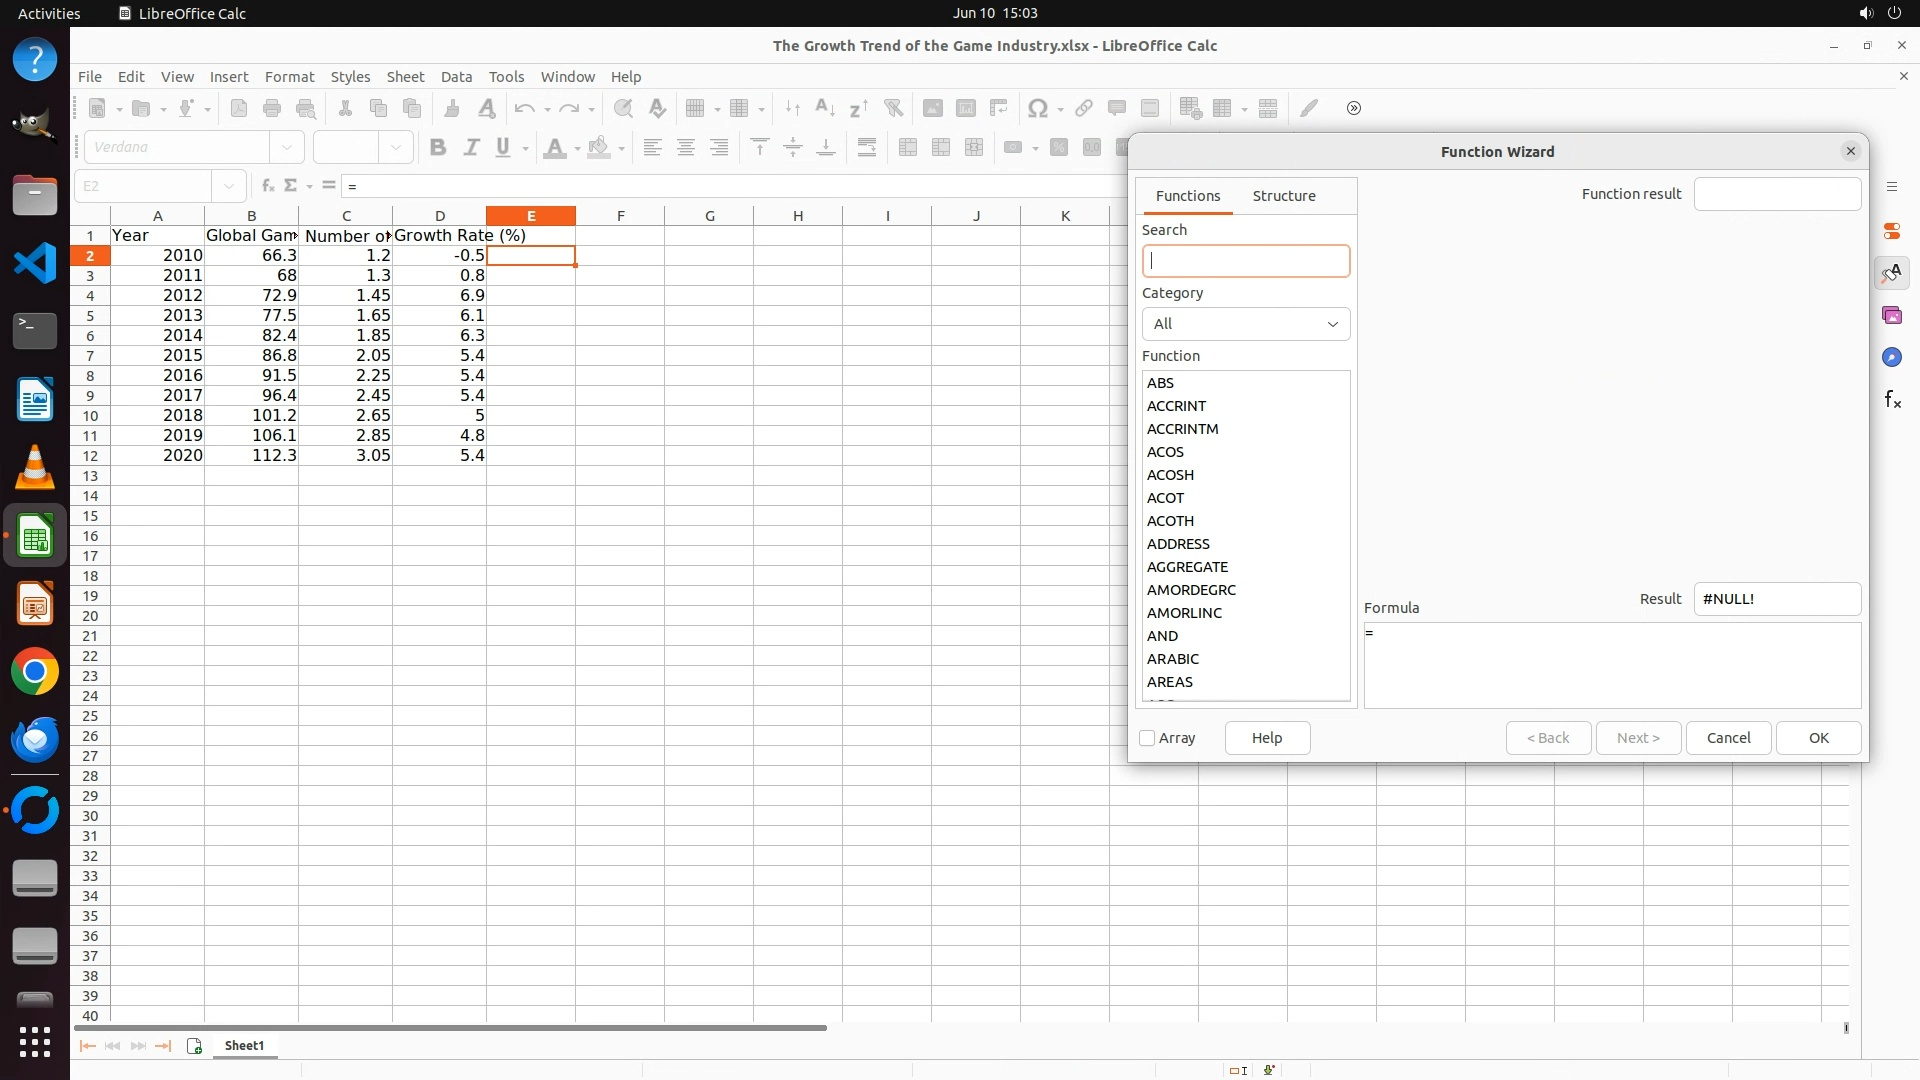Click the font color swatch icon
This screenshot has width=1920, height=1080.
[x=554, y=148]
